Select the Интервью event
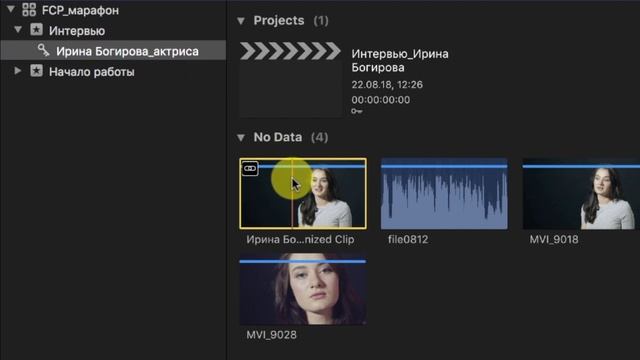Screen dimensions: 640x360 [113, 30]
